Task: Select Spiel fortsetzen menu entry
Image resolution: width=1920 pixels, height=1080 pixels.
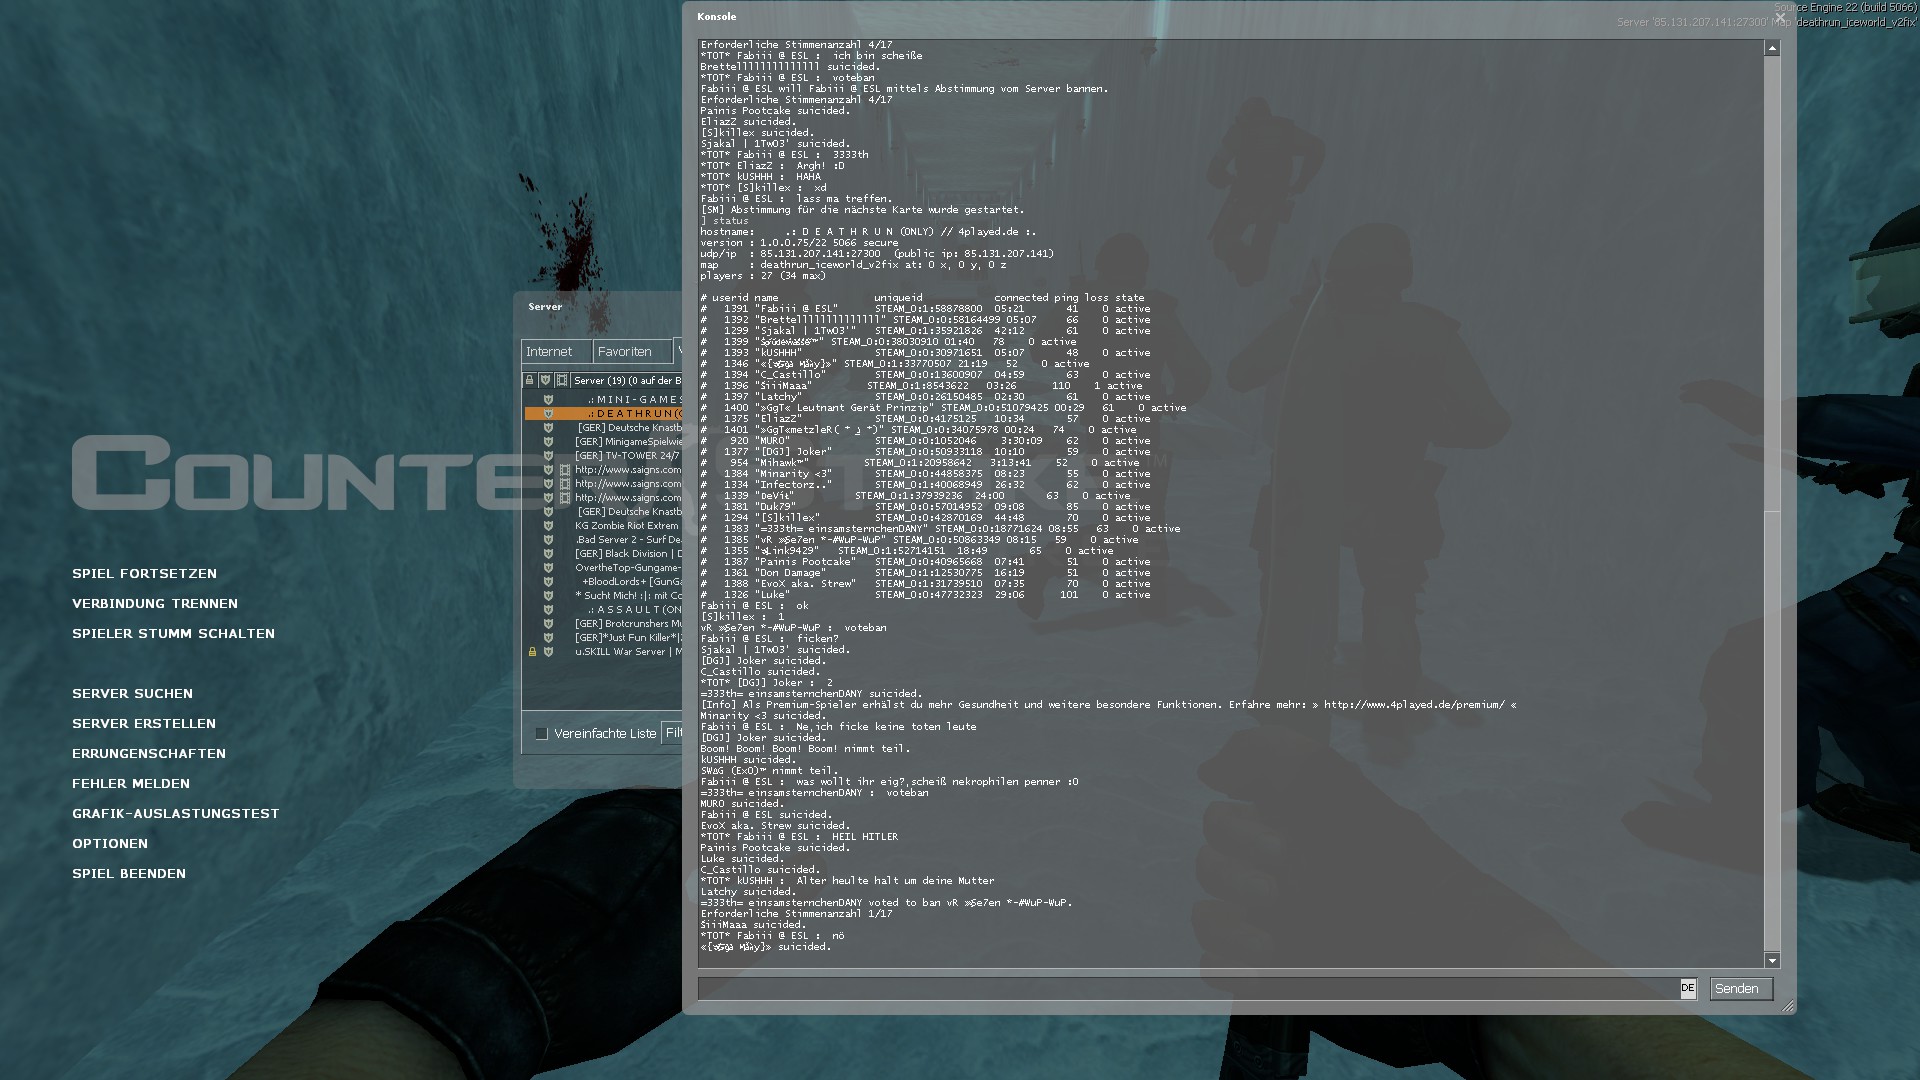Action: coord(144,574)
